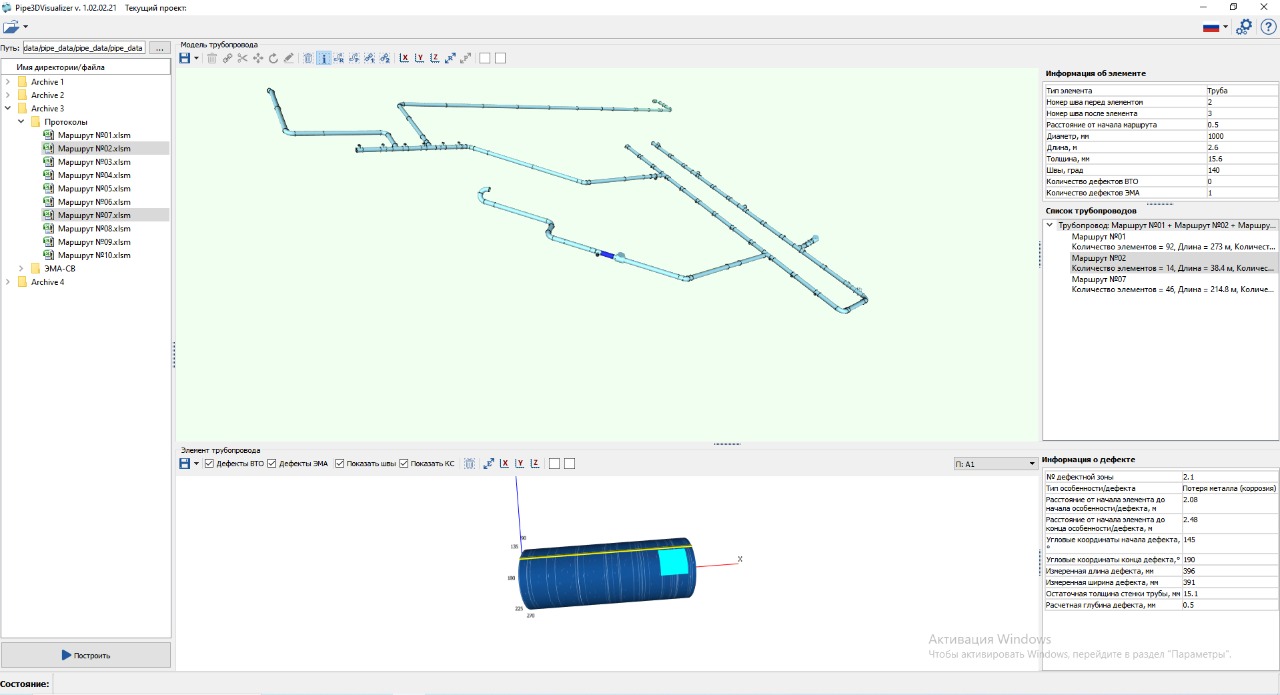The width and height of the screenshot is (1280, 695).
Task: Open the save options arrow in the model toolbar
Action: [x=196, y=58]
